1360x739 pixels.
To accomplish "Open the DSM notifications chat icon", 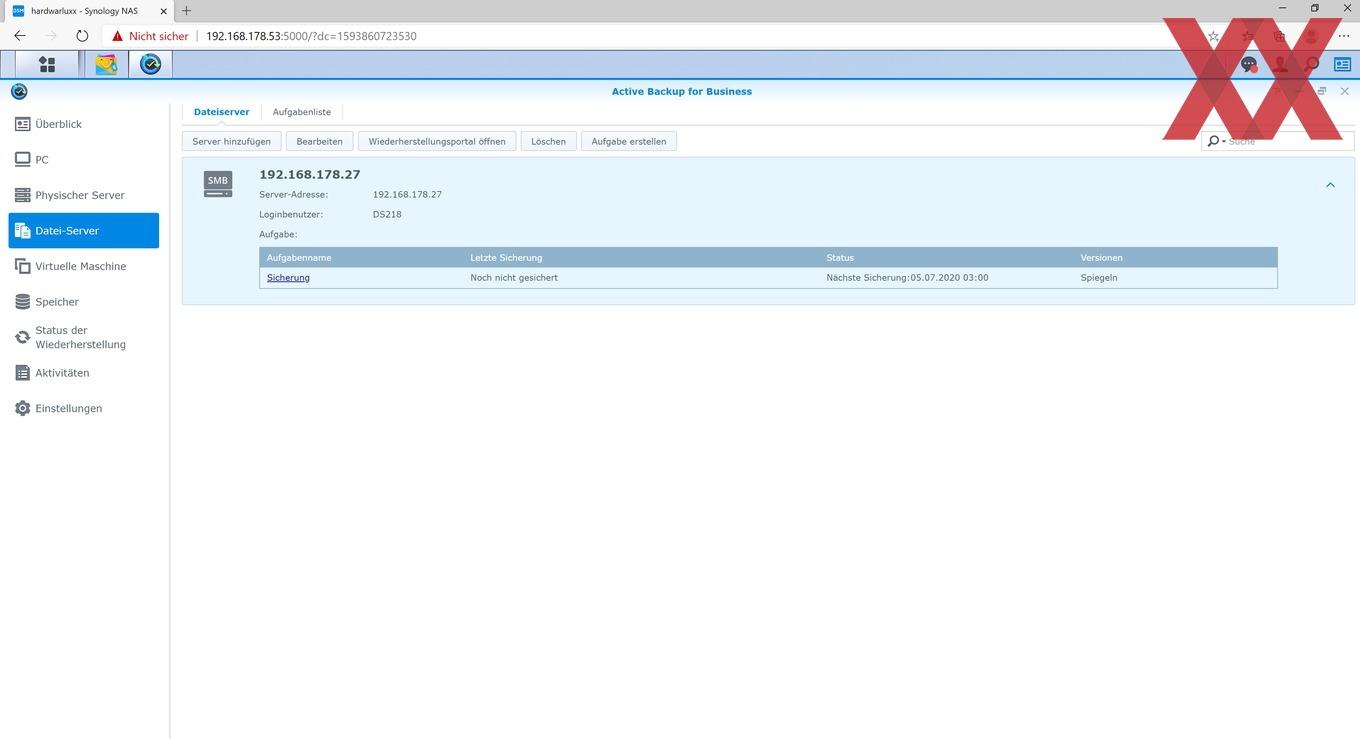I will 1248,64.
